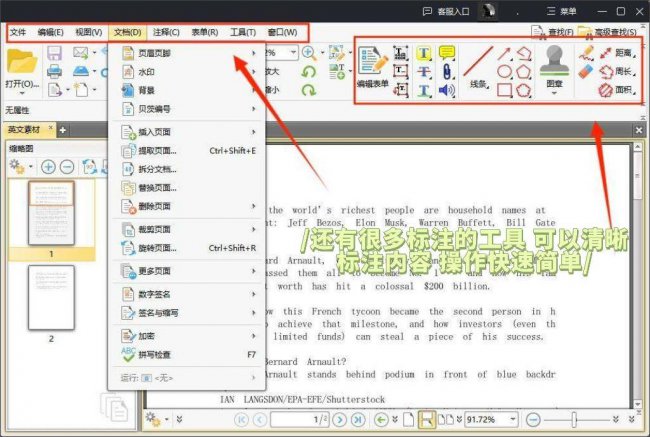Click the plus button to add tab
The width and height of the screenshot is (650, 437).
pyautogui.click(x=63, y=130)
